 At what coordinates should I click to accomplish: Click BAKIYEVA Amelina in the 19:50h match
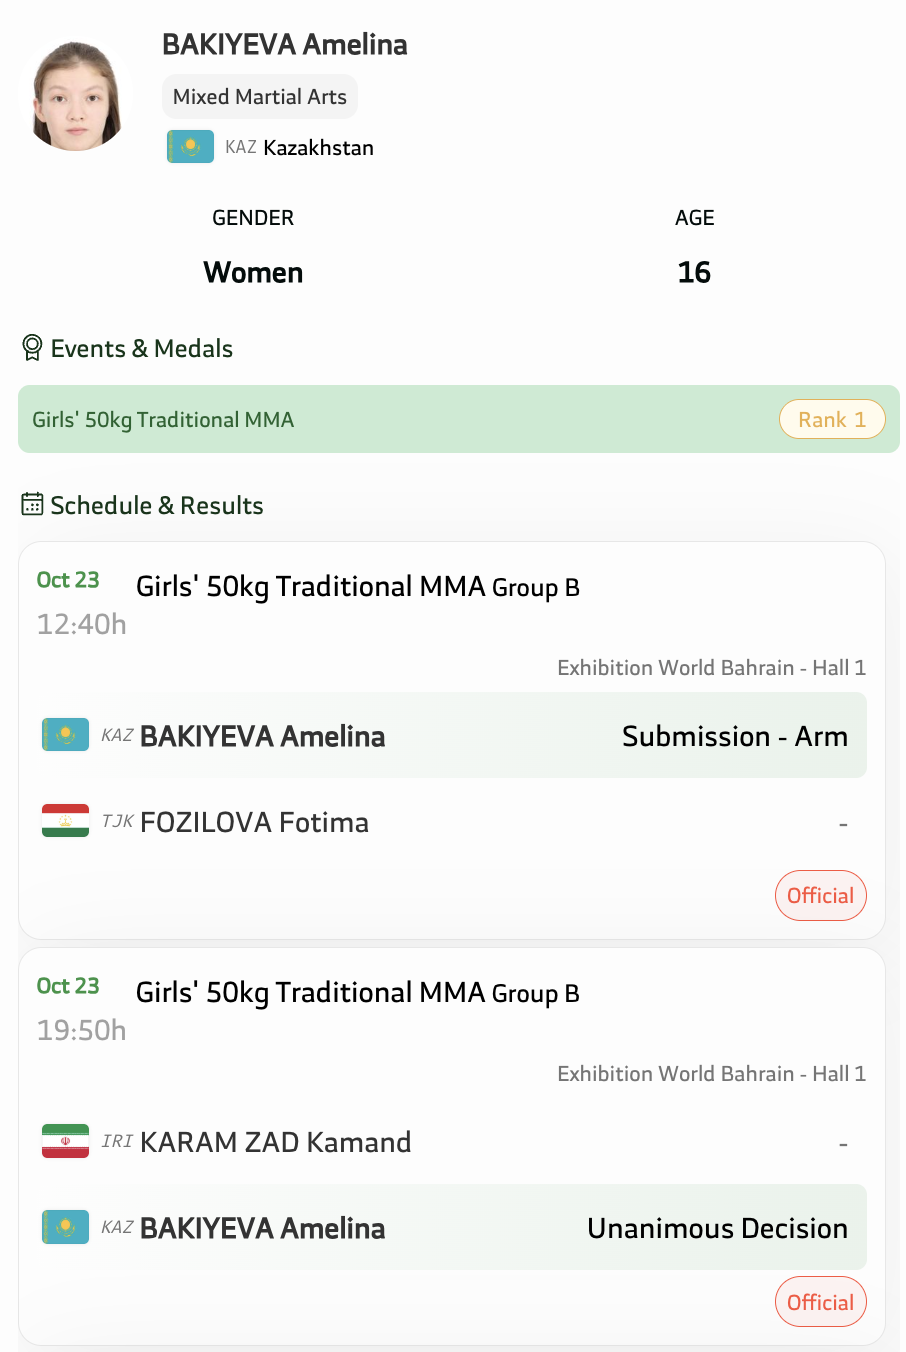tap(262, 1228)
